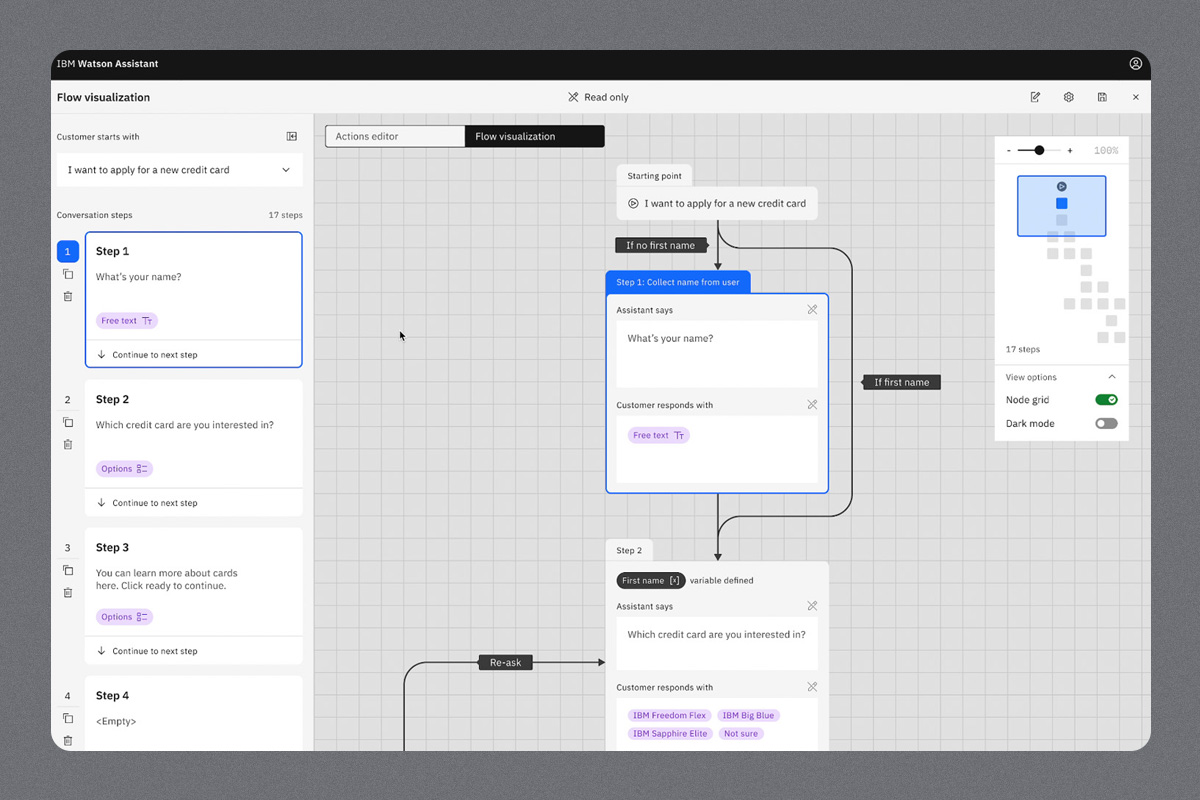The height and width of the screenshot is (800, 1200).
Task: Delete Step 1 with trash icon
Action: (x=68, y=296)
